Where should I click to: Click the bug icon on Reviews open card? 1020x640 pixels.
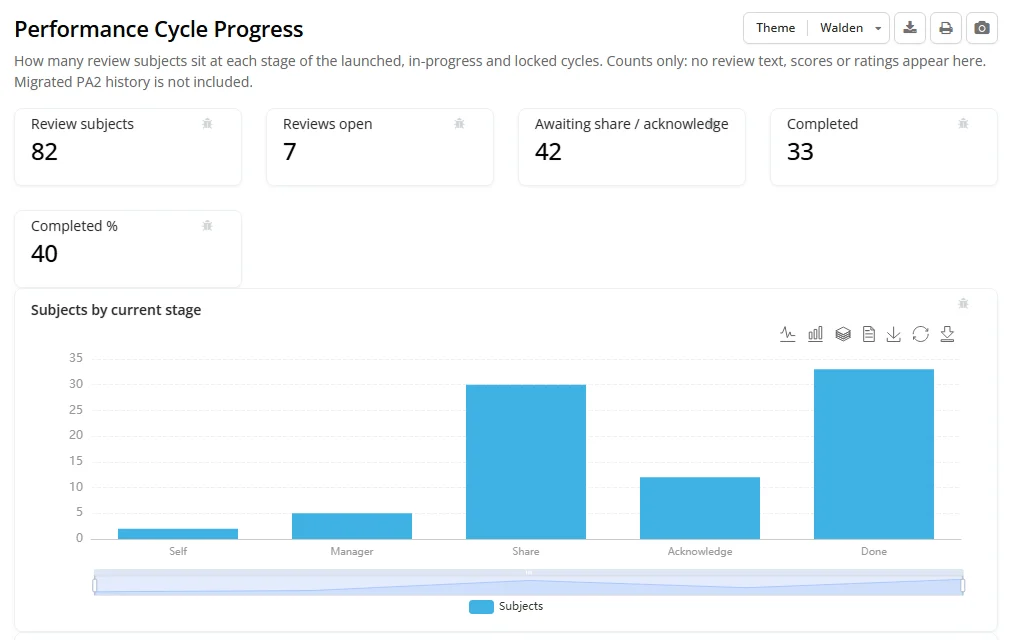point(459,124)
